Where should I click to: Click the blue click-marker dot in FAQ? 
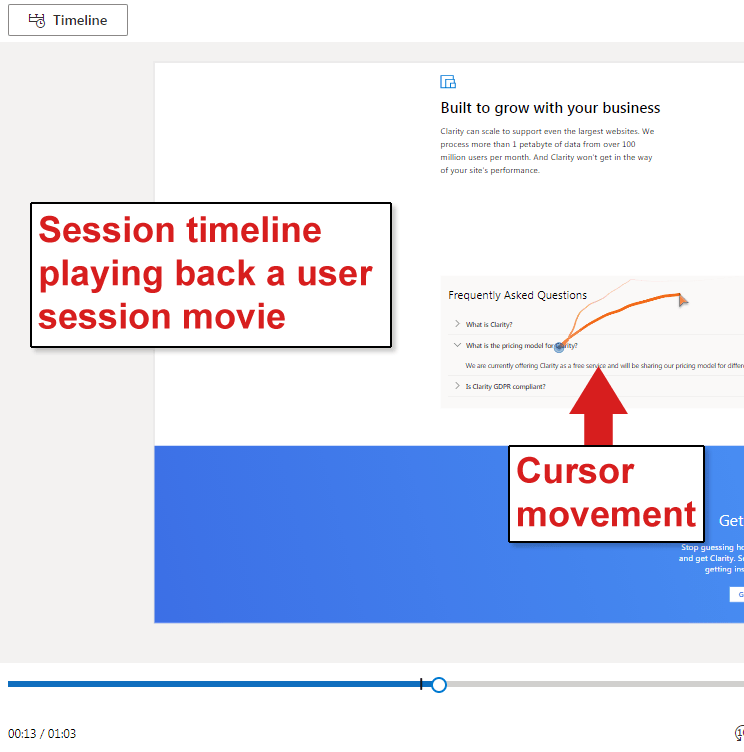click(559, 347)
